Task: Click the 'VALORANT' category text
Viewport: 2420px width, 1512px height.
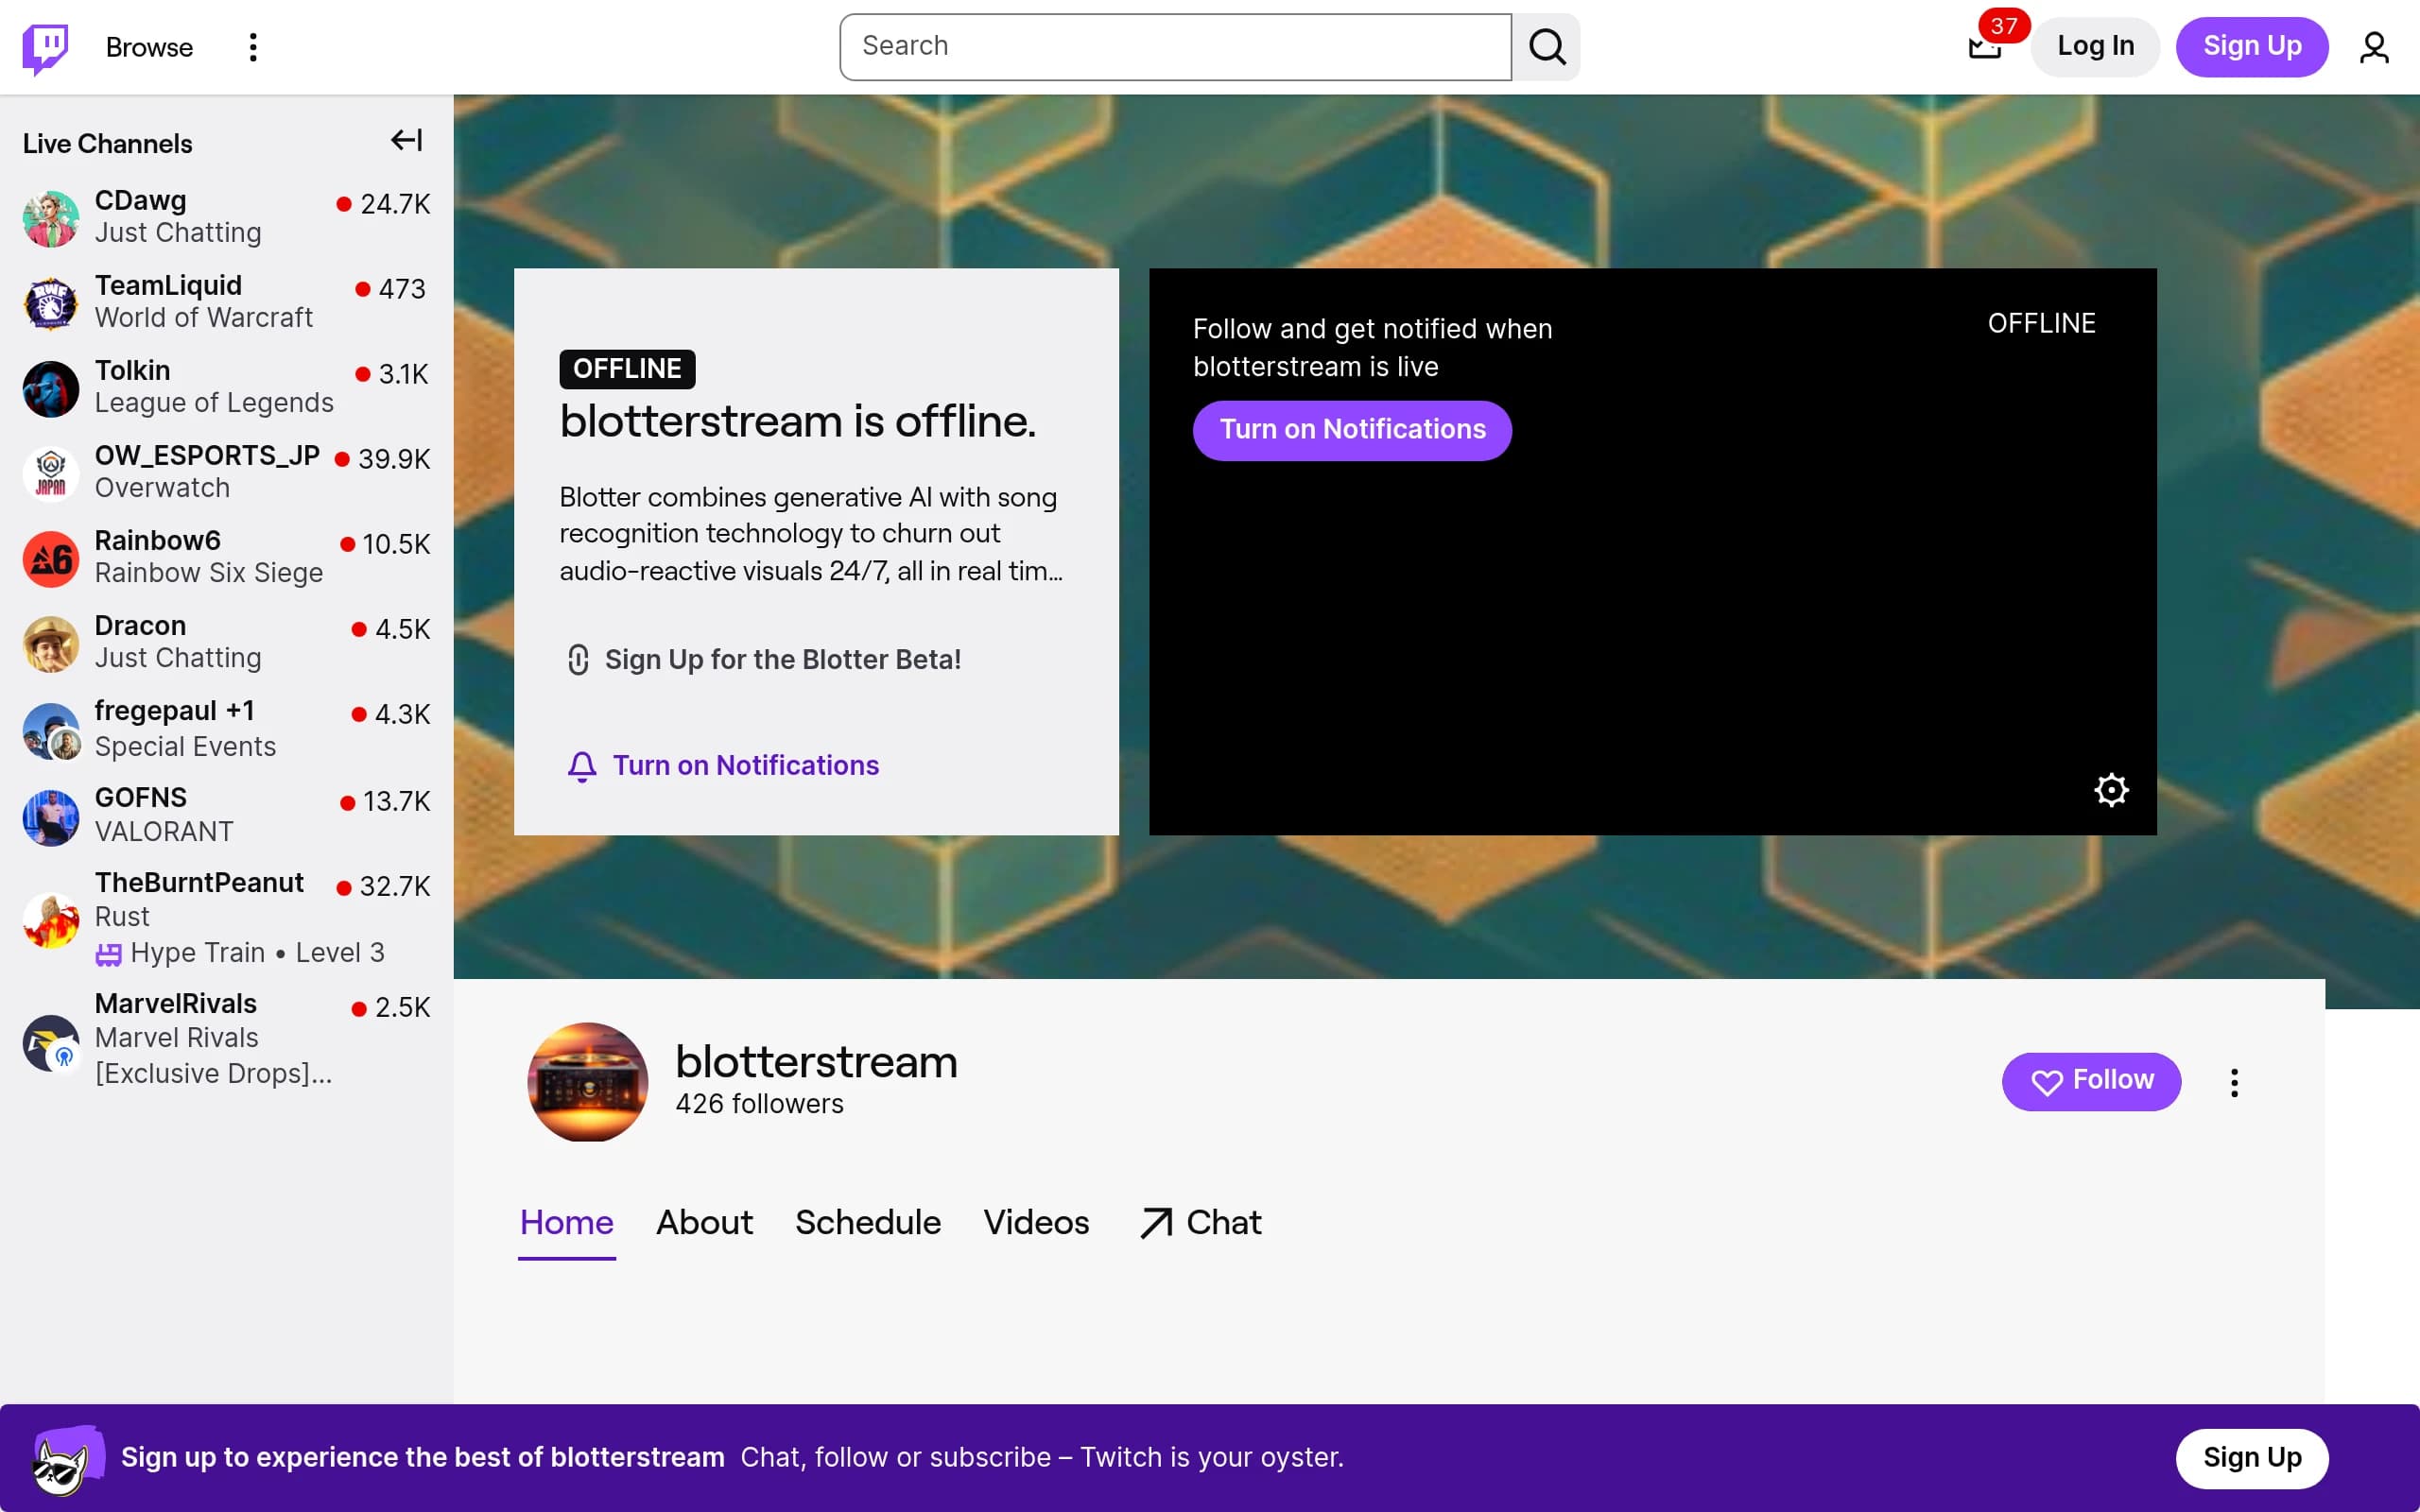Action: tap(164, 832)
